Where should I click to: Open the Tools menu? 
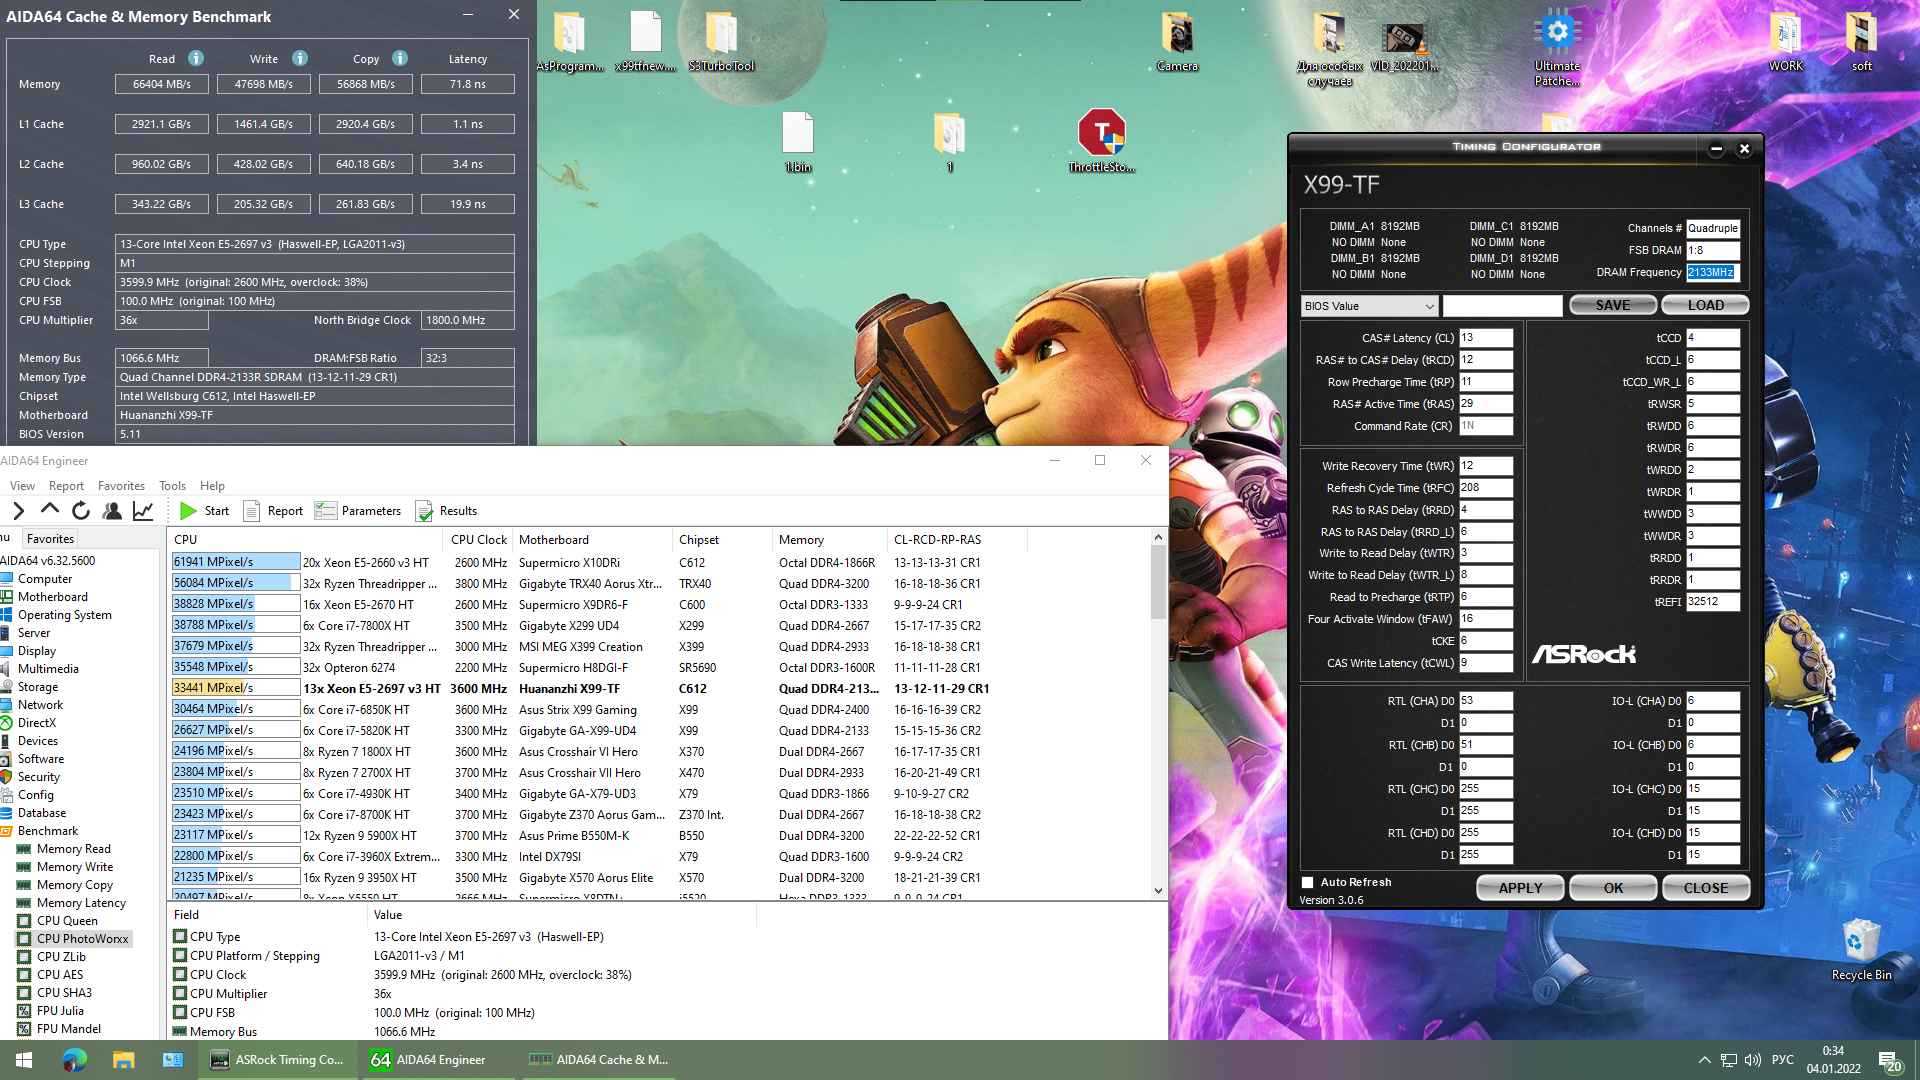172,486
